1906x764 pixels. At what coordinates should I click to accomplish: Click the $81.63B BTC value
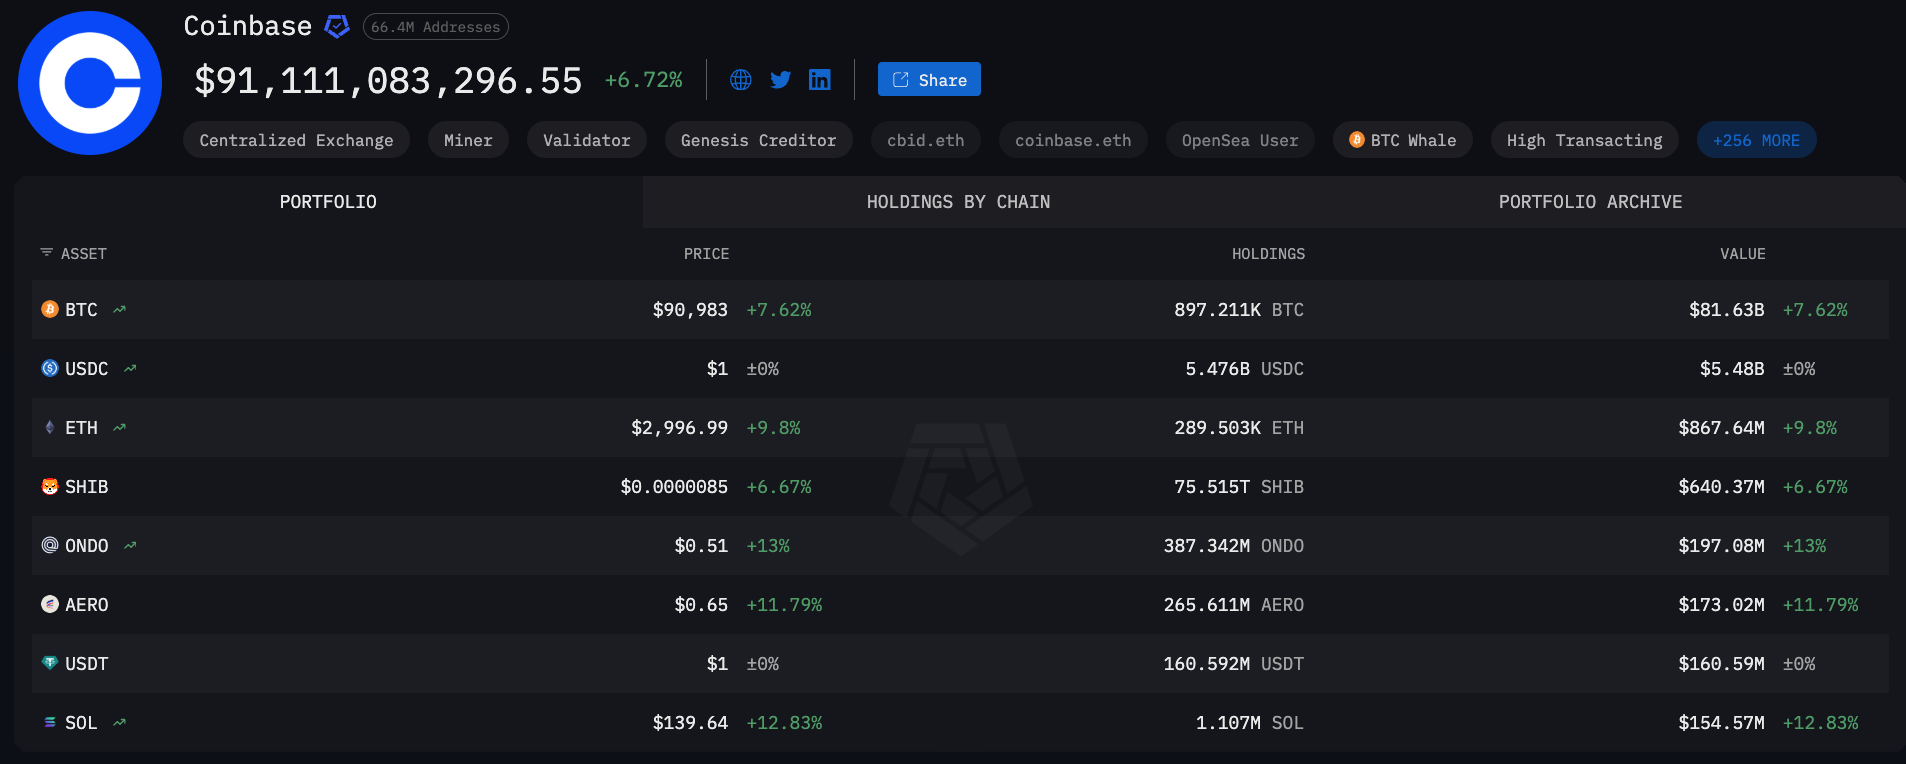[1727, 310]
